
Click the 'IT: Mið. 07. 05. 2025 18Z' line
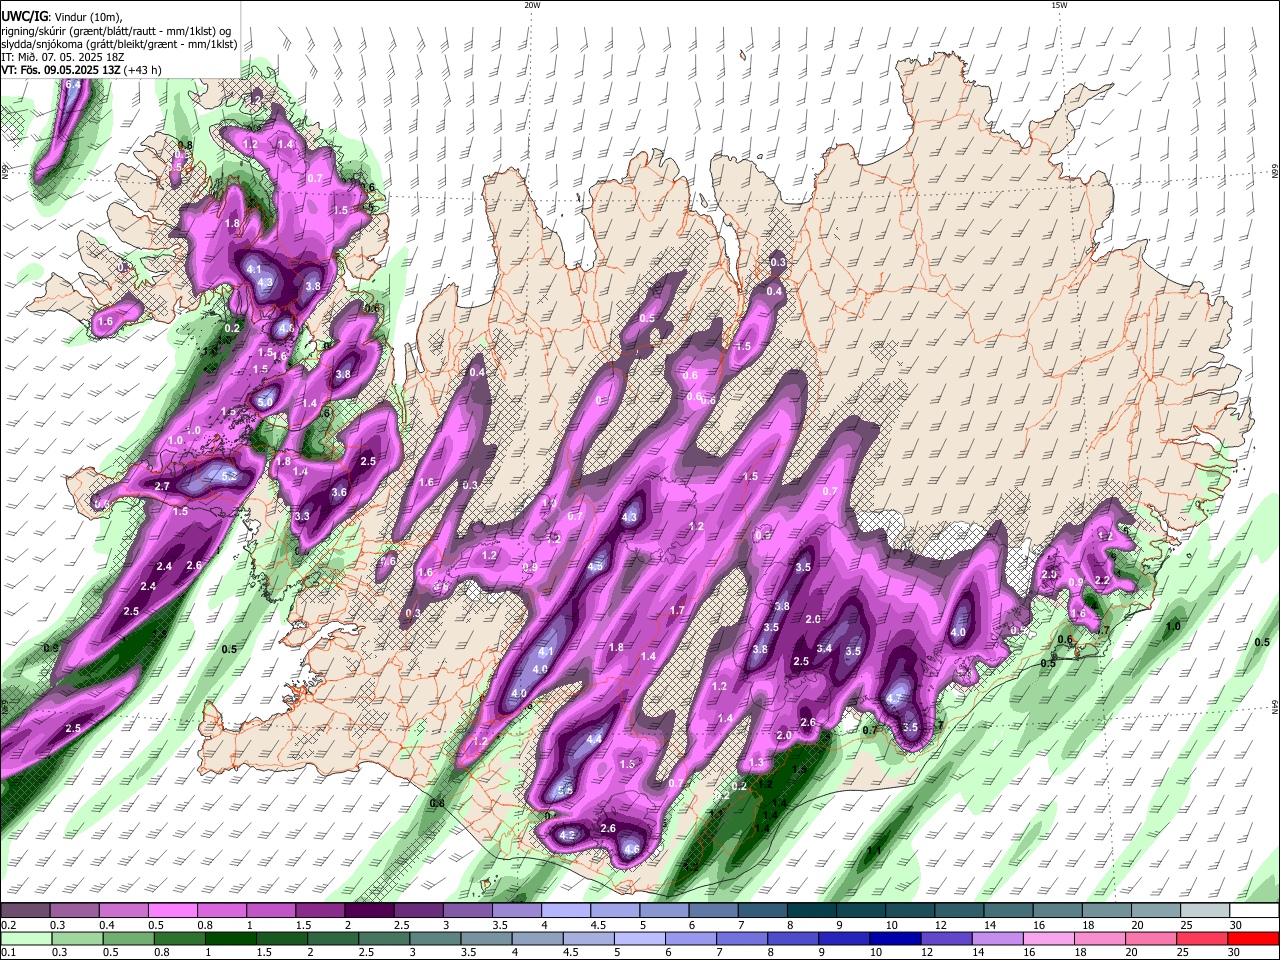[65, 57]
